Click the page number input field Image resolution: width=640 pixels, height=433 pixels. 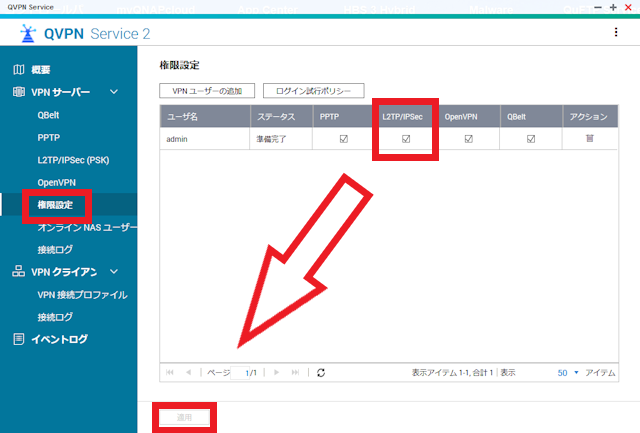(240, 373)
